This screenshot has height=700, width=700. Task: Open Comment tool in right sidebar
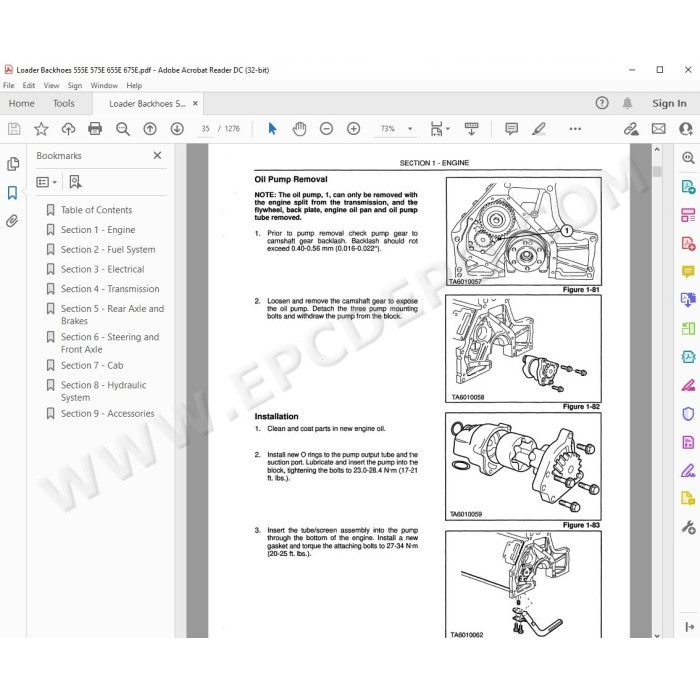coord(688,271)
